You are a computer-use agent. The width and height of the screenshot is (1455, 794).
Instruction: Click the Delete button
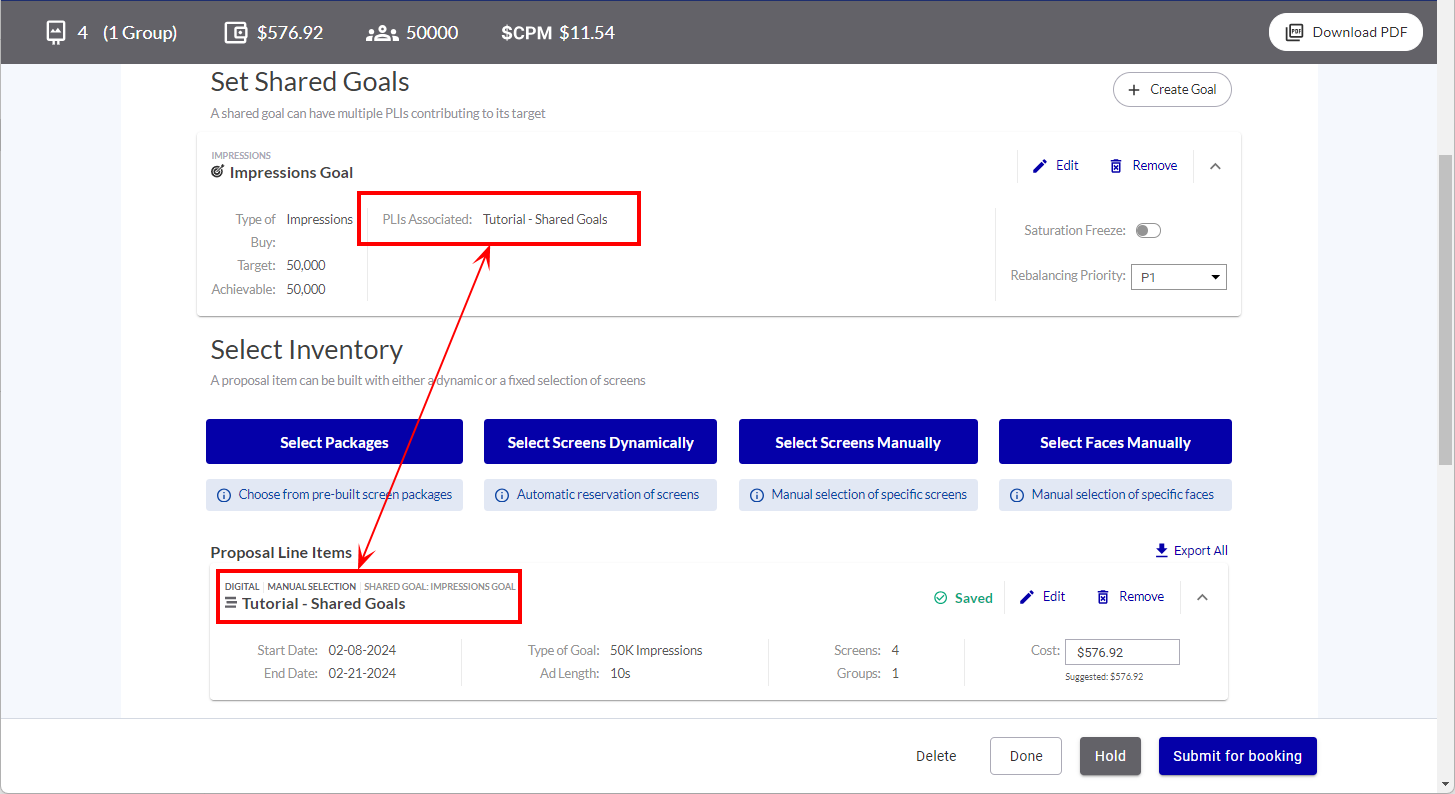[x=936, y=756]
